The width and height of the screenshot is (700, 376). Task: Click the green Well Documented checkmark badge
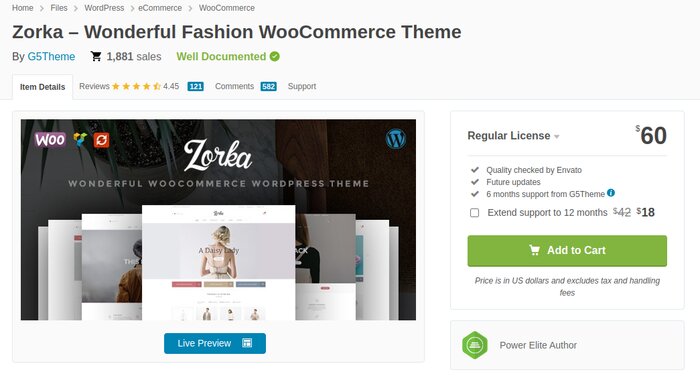pos(275,56)
